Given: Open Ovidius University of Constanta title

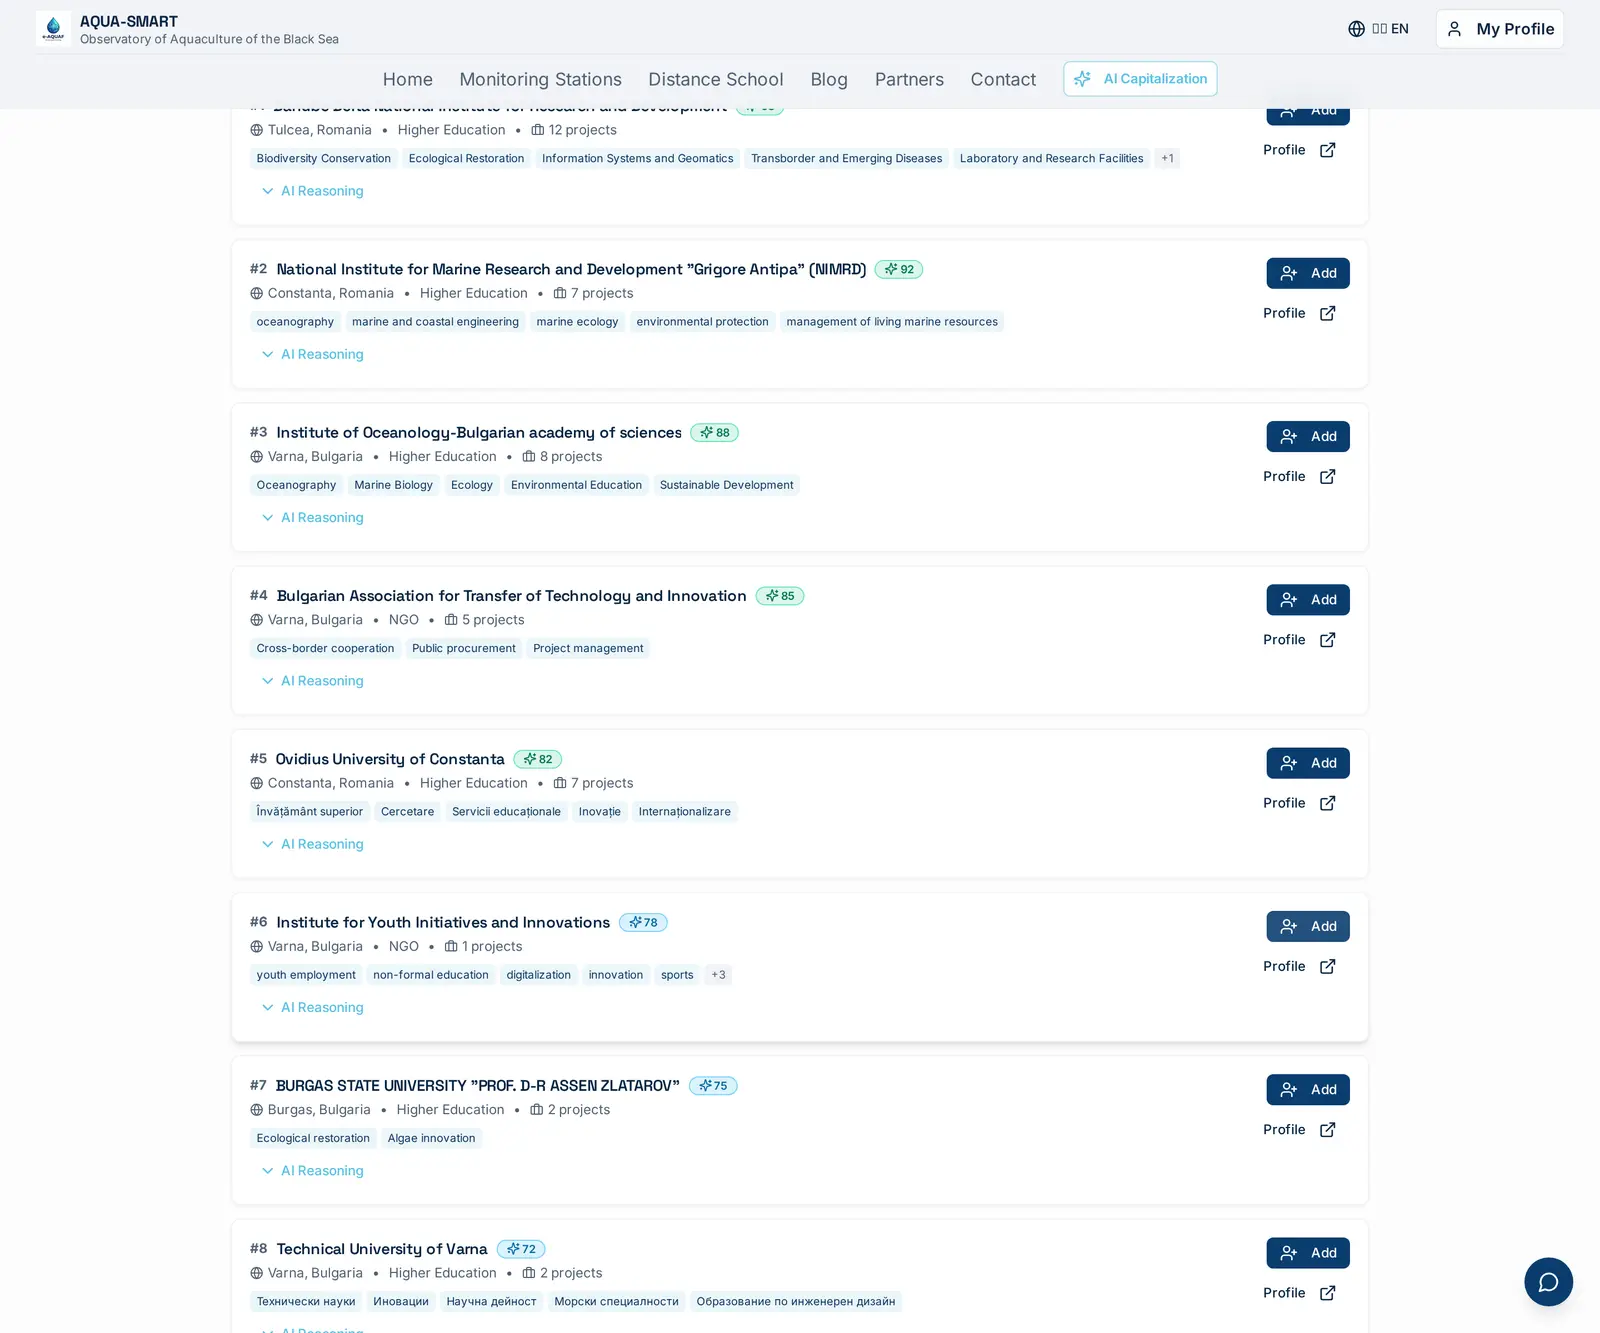Looking at the screenshot, I should [x=390, y=759].
